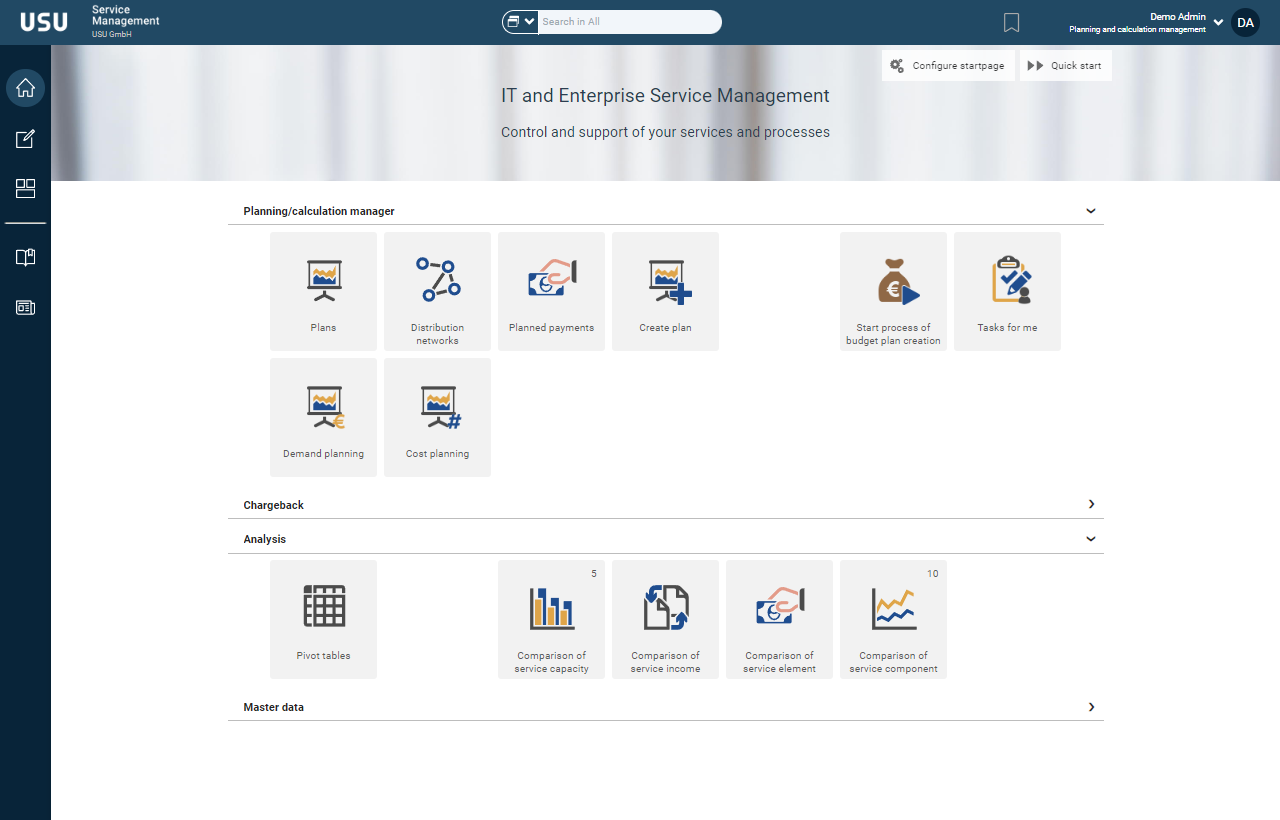Click the Create plan tile
Viewport: 1280px width, 820px height.
[x=665, y=291]
